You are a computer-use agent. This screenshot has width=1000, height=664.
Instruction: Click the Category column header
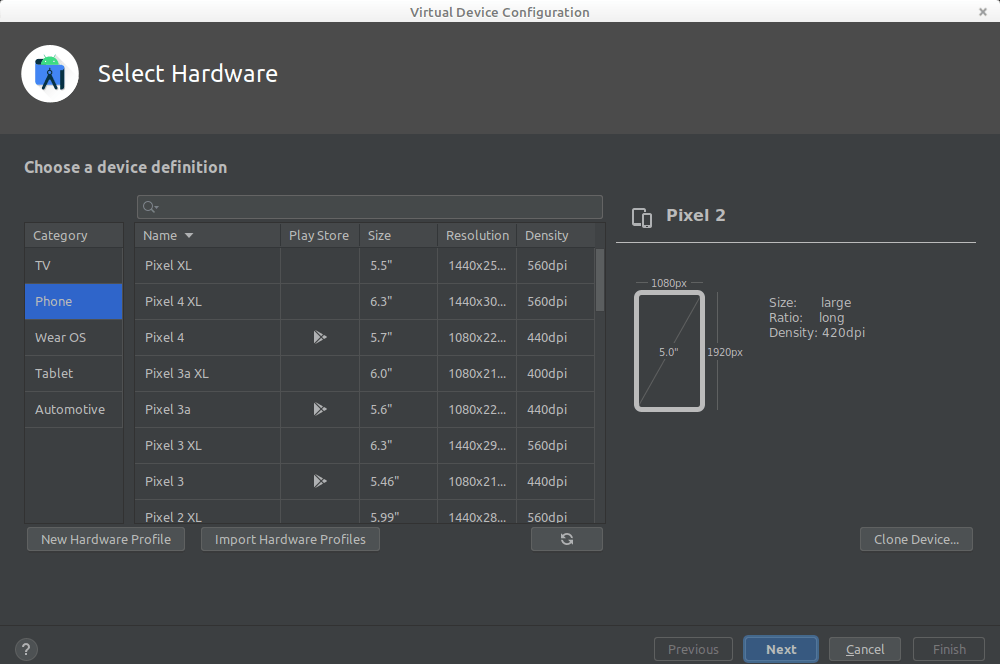click(74, 235)
